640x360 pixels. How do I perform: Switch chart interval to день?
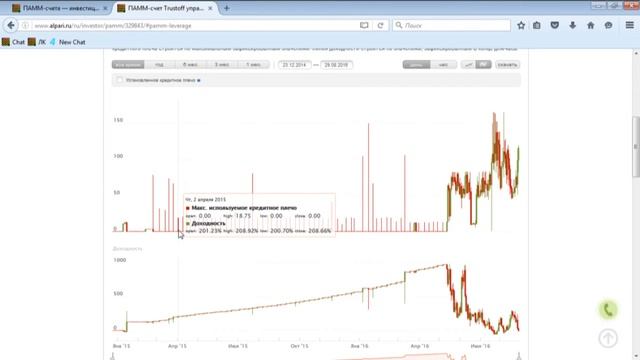pyautogui.click(x=416, y=64)
